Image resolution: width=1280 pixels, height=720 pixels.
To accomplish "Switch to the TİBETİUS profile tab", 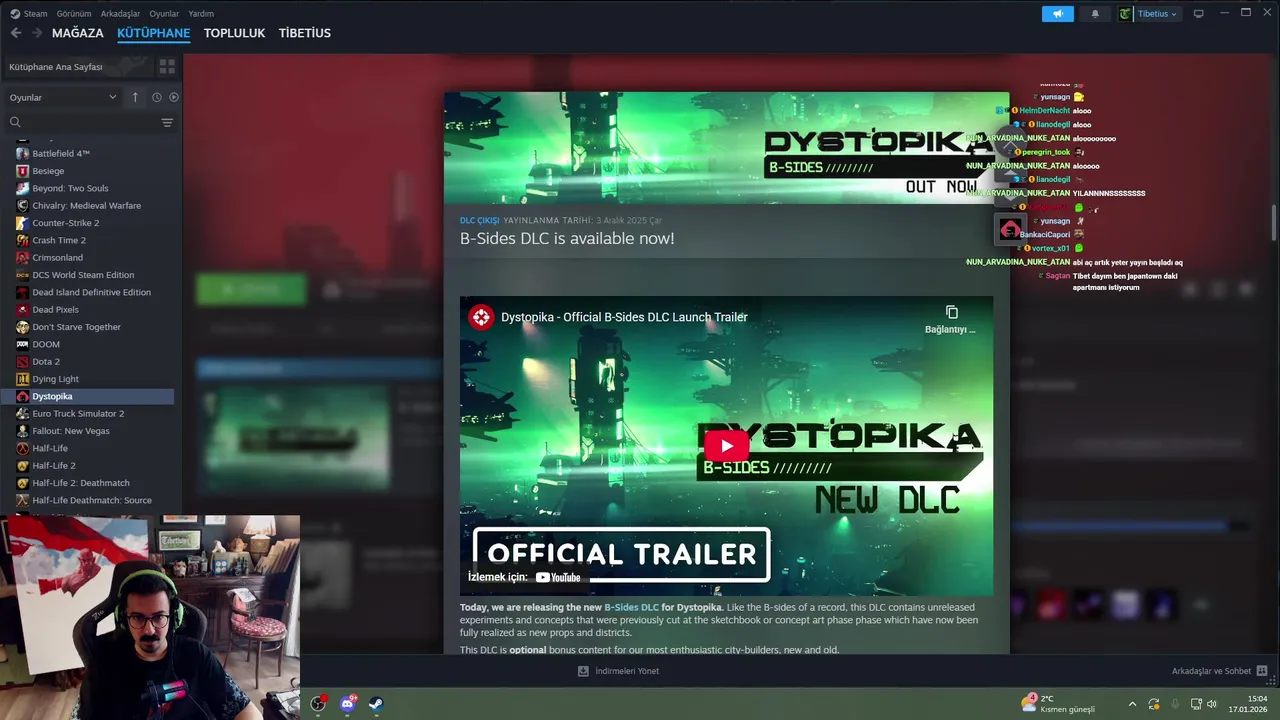I will pos(305,33).
